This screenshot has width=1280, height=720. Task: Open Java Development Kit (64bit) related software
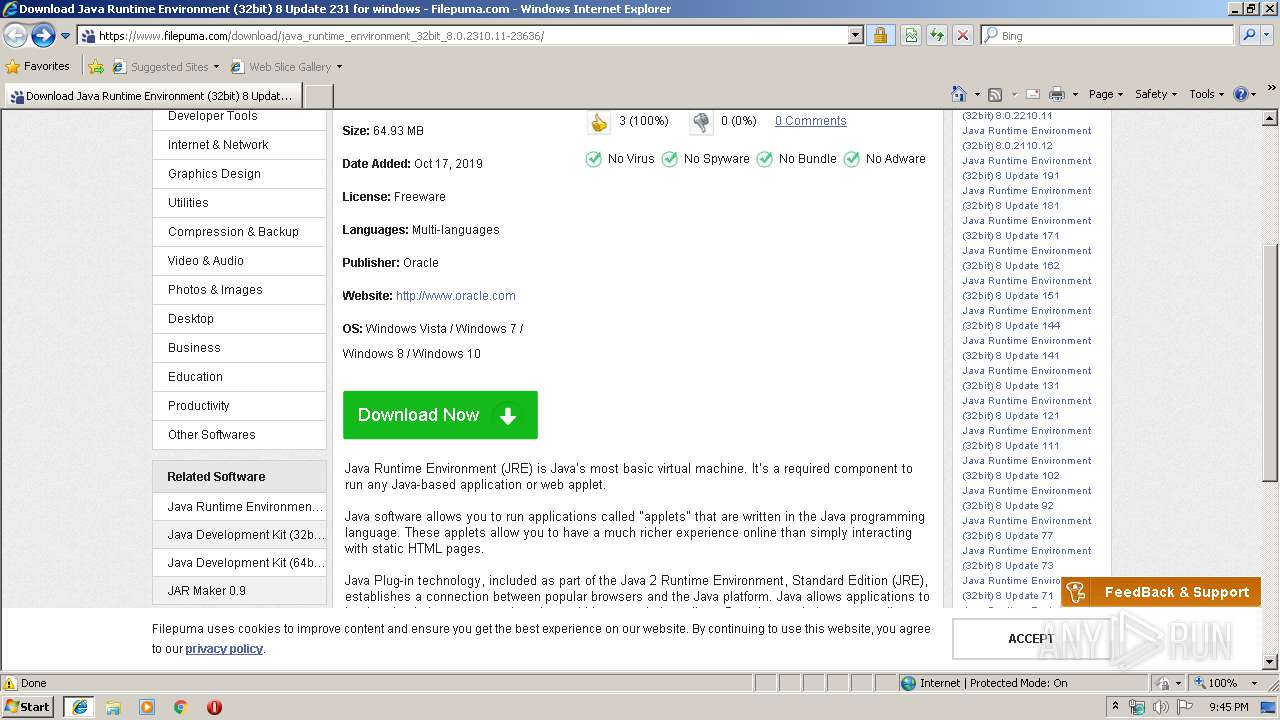click(245, 562)
